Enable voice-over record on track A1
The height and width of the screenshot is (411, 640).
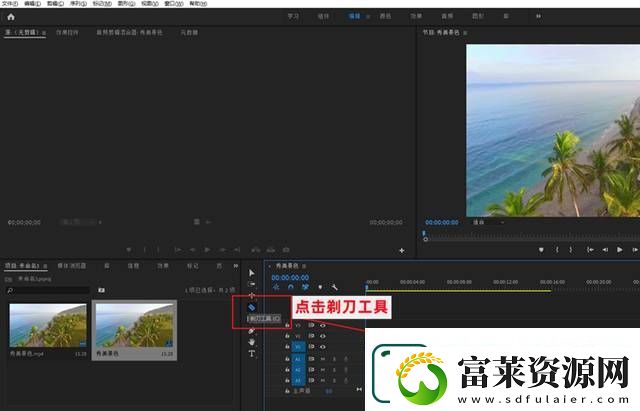click(x=346, y=359)
